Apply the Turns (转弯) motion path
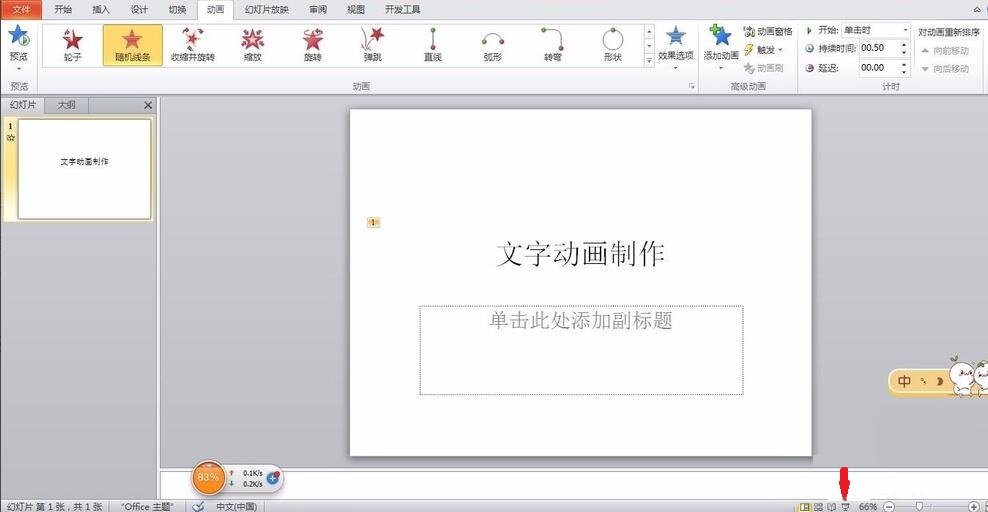Screen dimensions: 988x512 click(553, 45)
